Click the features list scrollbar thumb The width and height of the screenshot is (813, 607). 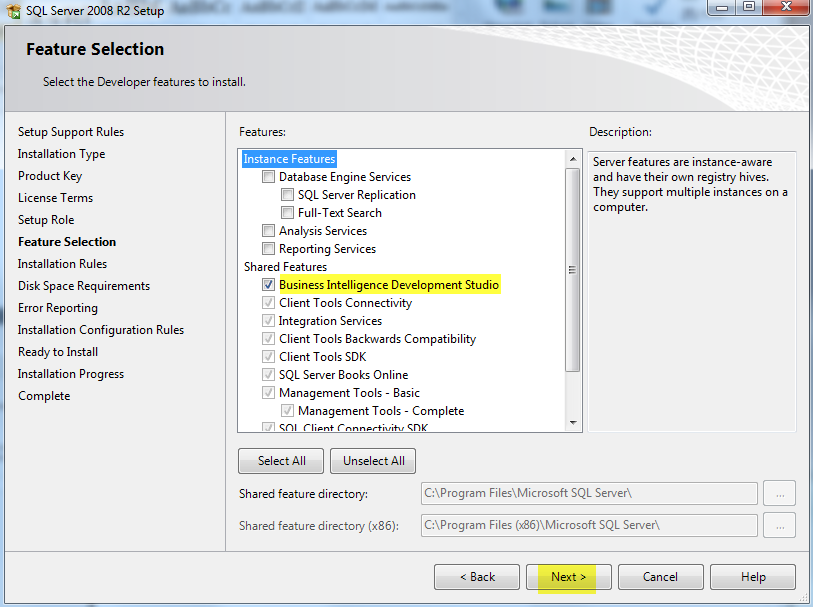click(x=573, y=270)
